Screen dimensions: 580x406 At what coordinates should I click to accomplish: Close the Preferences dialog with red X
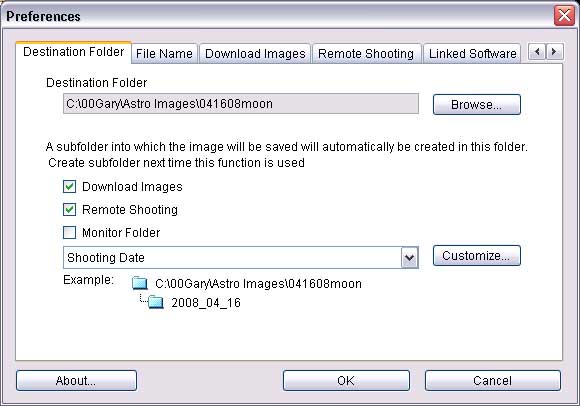tap(564, 16)
